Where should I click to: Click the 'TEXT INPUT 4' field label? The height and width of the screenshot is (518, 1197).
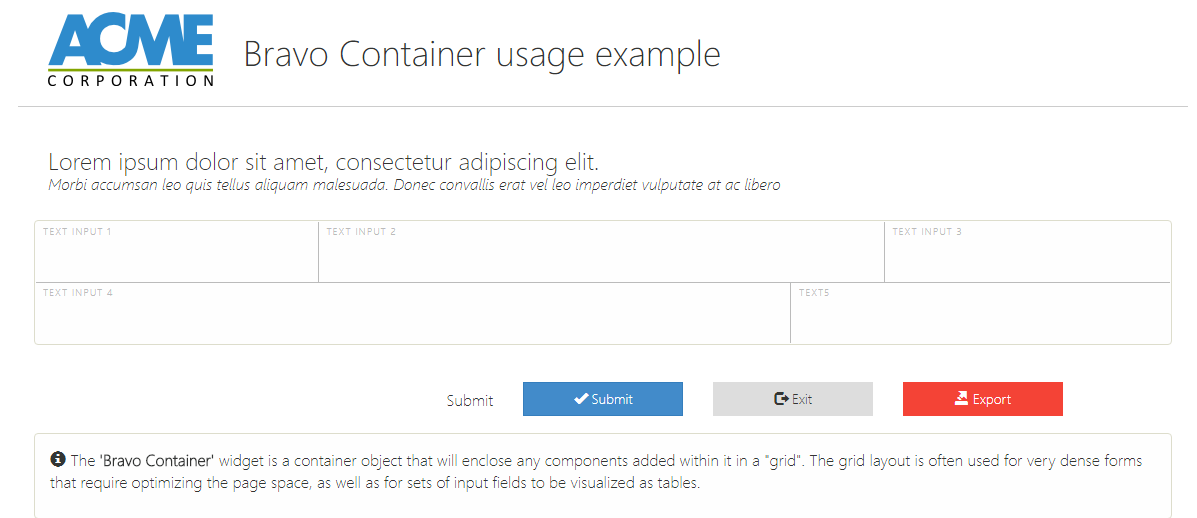click(78, 293)
